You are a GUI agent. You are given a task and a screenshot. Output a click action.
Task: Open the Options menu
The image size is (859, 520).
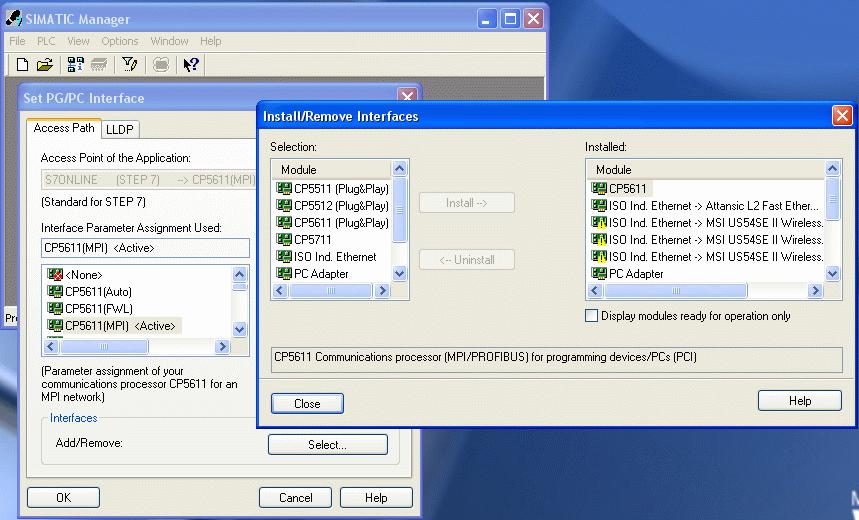click(119, 41)
